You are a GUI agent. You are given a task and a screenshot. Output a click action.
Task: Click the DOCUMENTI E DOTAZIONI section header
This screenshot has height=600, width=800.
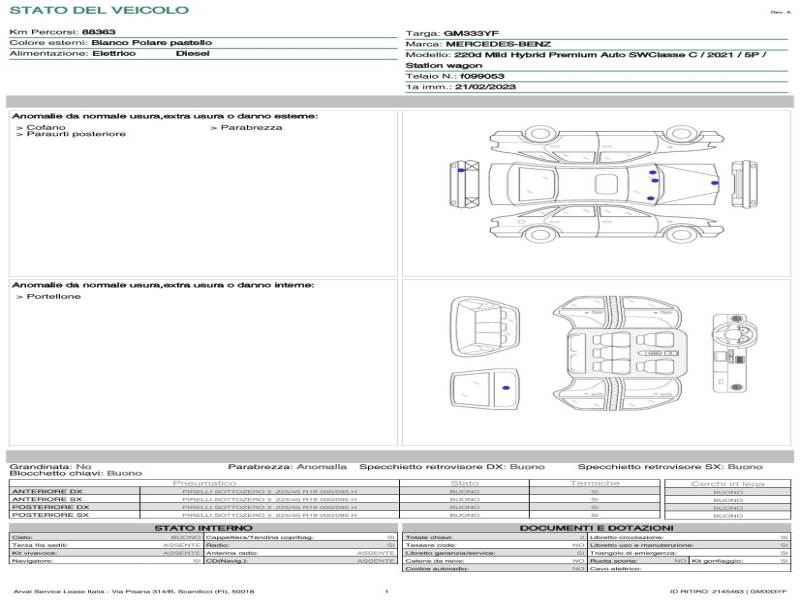(595, 527)
